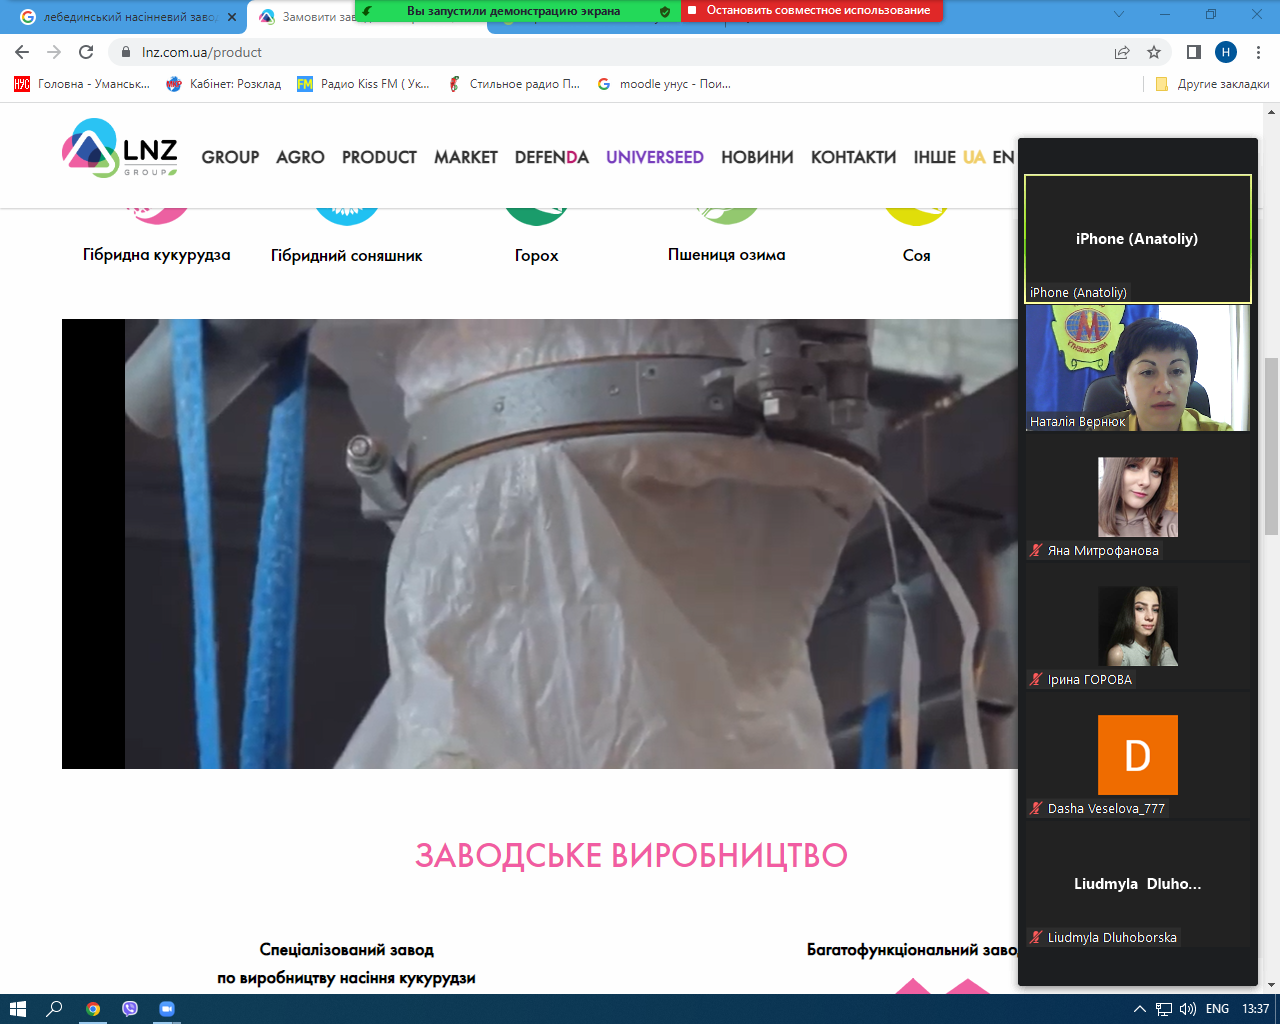Click the ЗАВОДСЬКЕ ВИРОБНИЦТВО heading

(x=631, y=856)
